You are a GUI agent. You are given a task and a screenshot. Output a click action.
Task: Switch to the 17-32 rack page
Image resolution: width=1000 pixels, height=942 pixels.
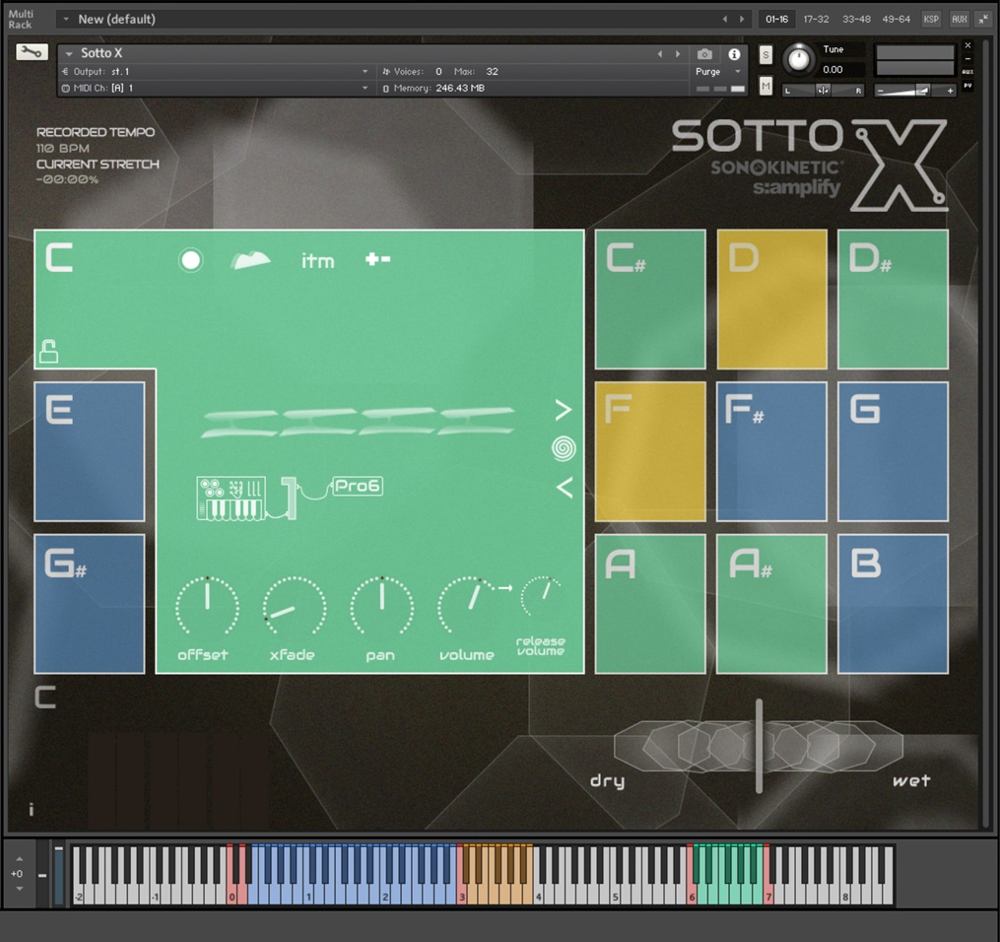[x=816, y=19]
